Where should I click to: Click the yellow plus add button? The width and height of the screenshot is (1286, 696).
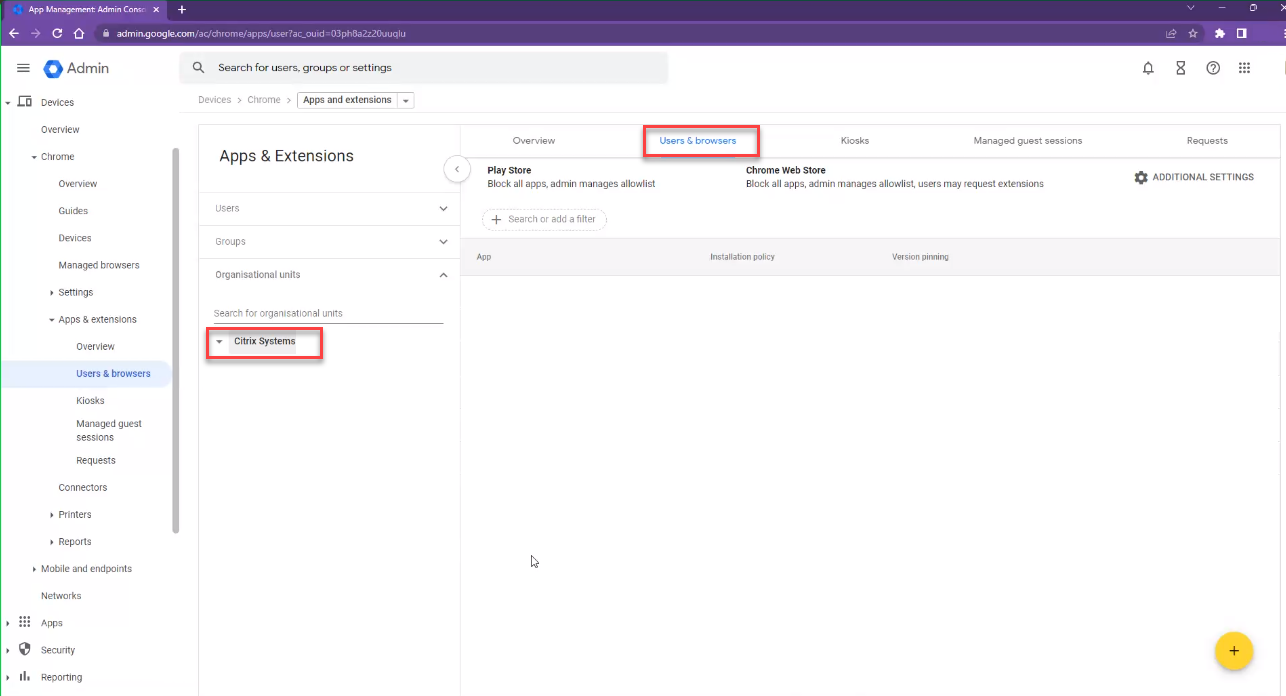1233,651
